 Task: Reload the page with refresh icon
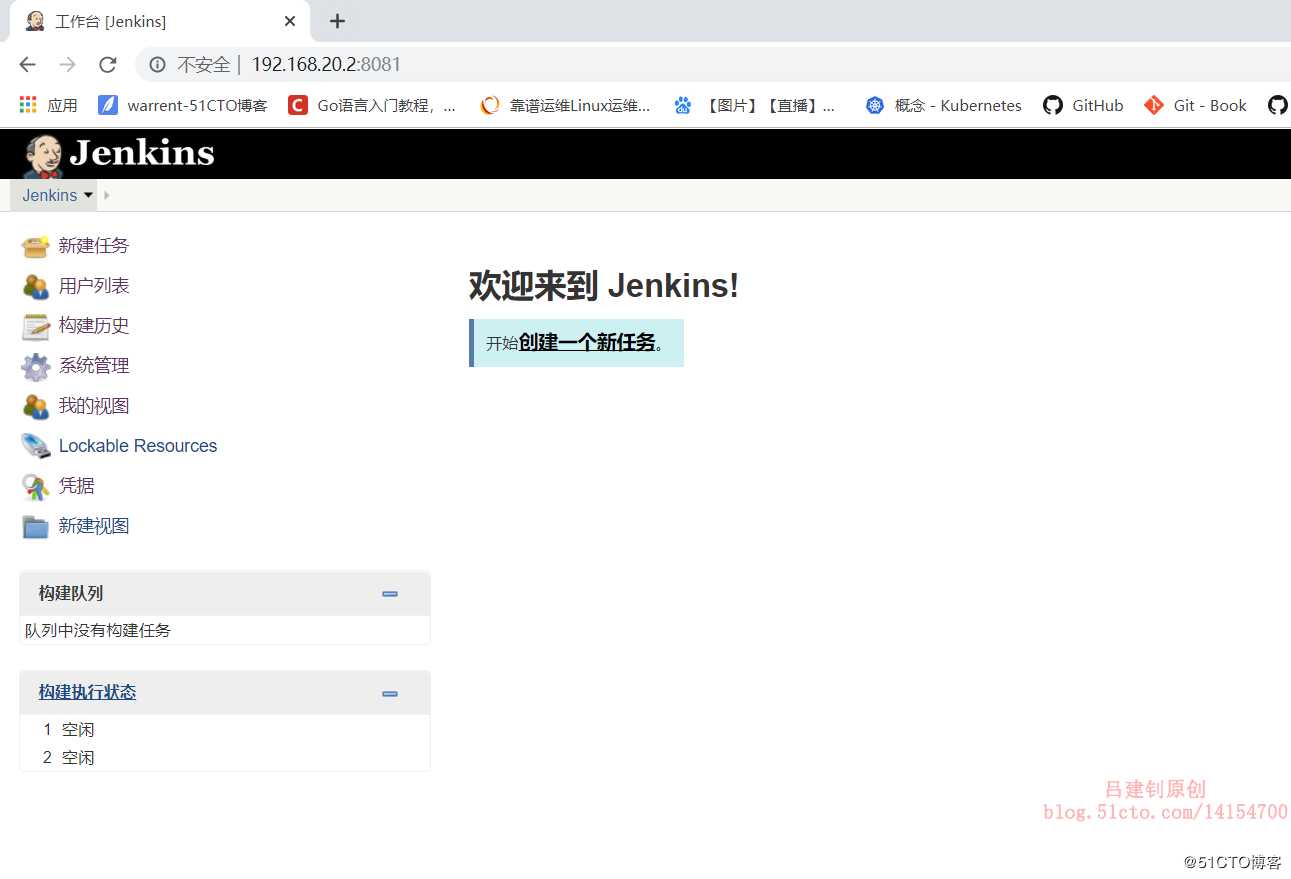pyautogui.click(x=108, y=64)
